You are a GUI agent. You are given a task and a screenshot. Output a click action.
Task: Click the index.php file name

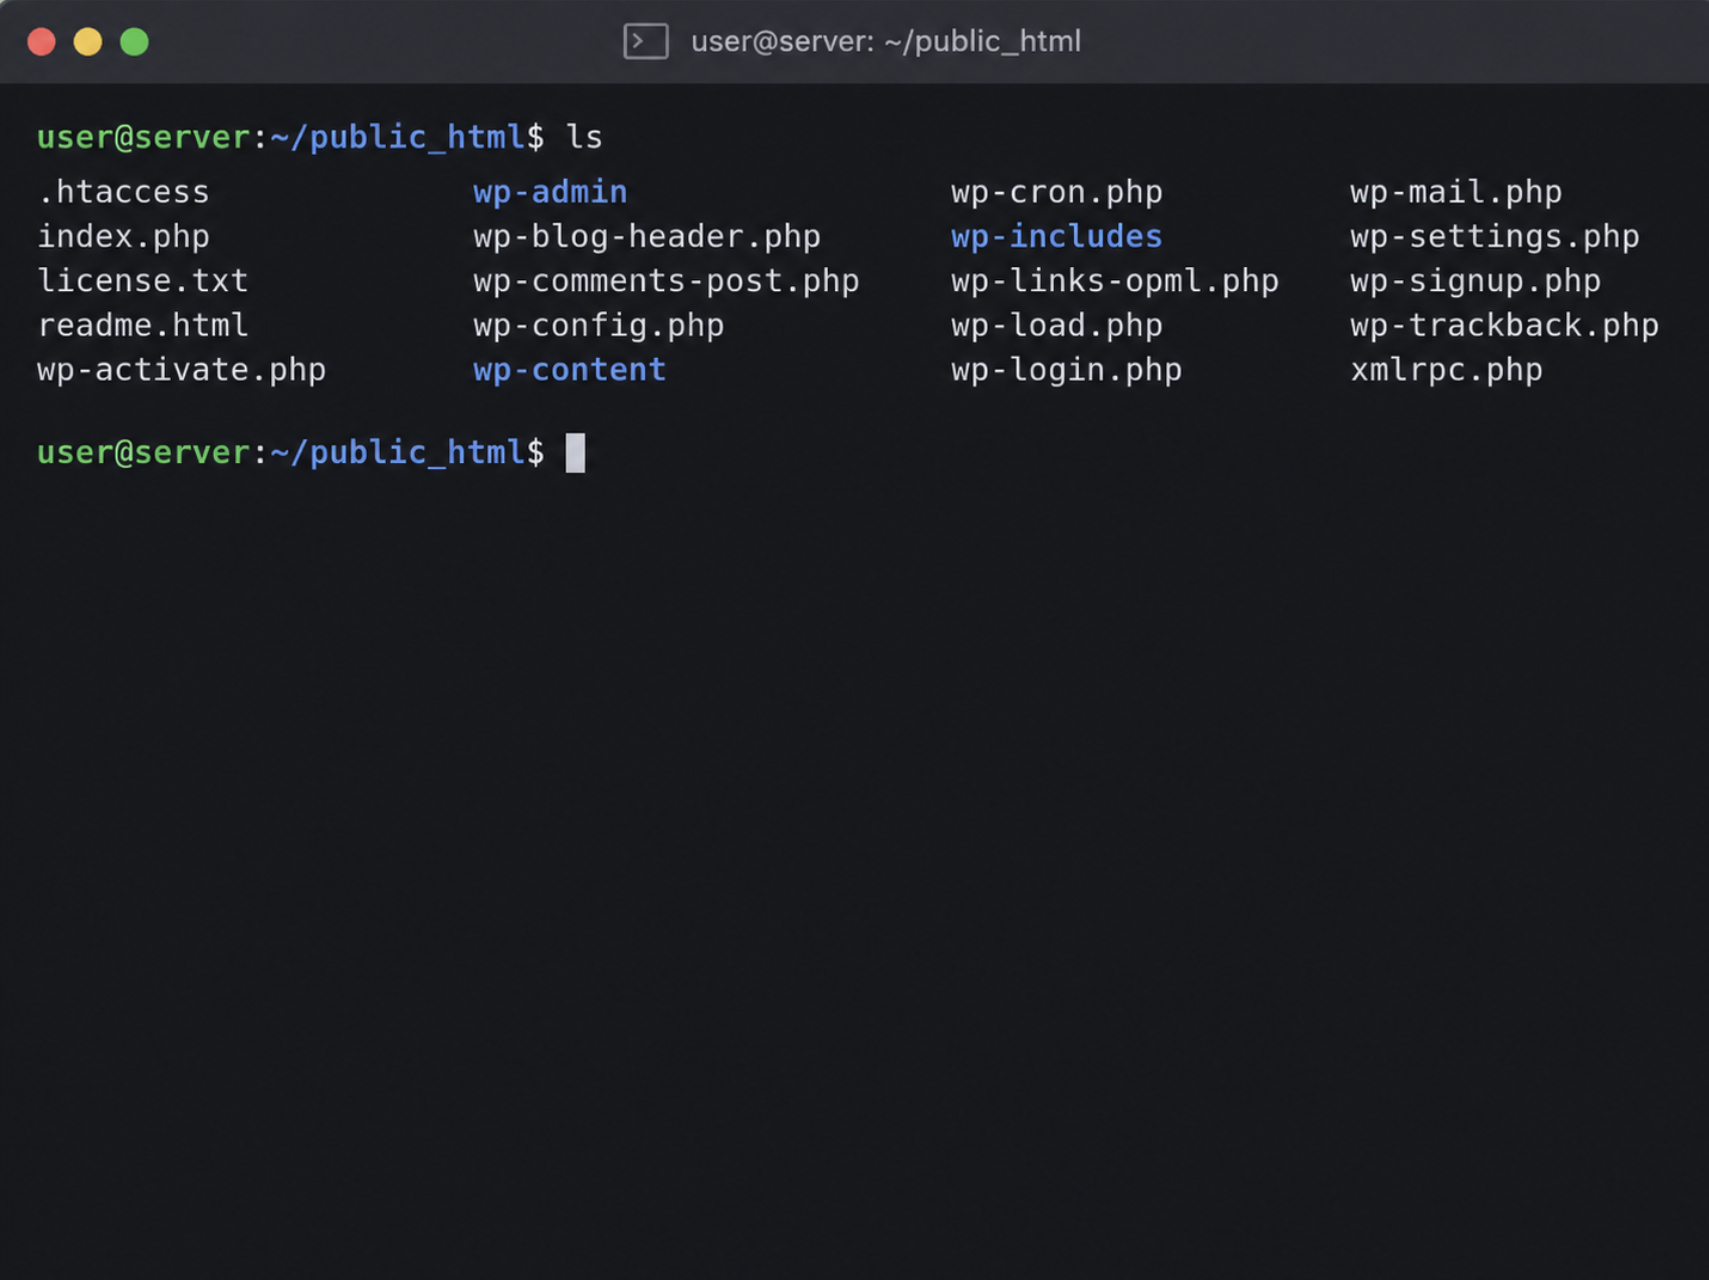pyautogui.click(x=123, y=237)
